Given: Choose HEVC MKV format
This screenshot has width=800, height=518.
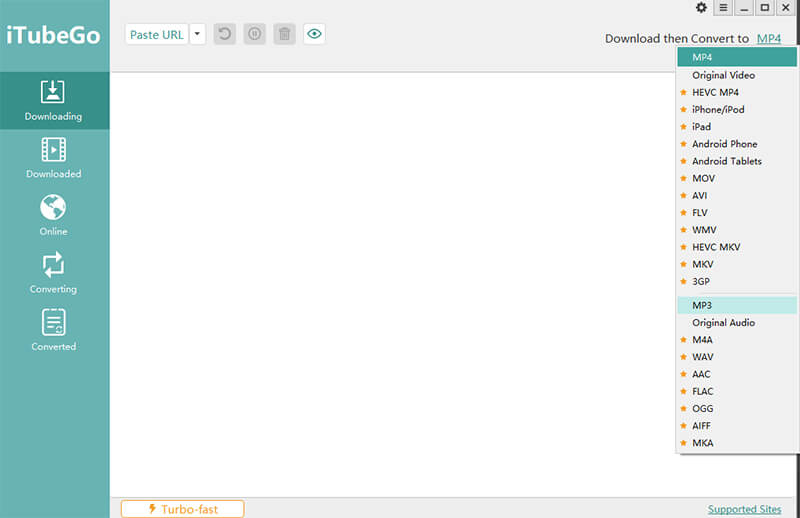Looking at the screenshot, I should pos(737,247).
